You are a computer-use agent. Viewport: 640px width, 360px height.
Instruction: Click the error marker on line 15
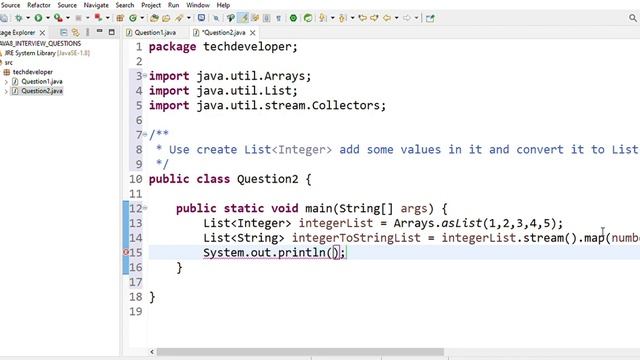click(x=126, y=252)
